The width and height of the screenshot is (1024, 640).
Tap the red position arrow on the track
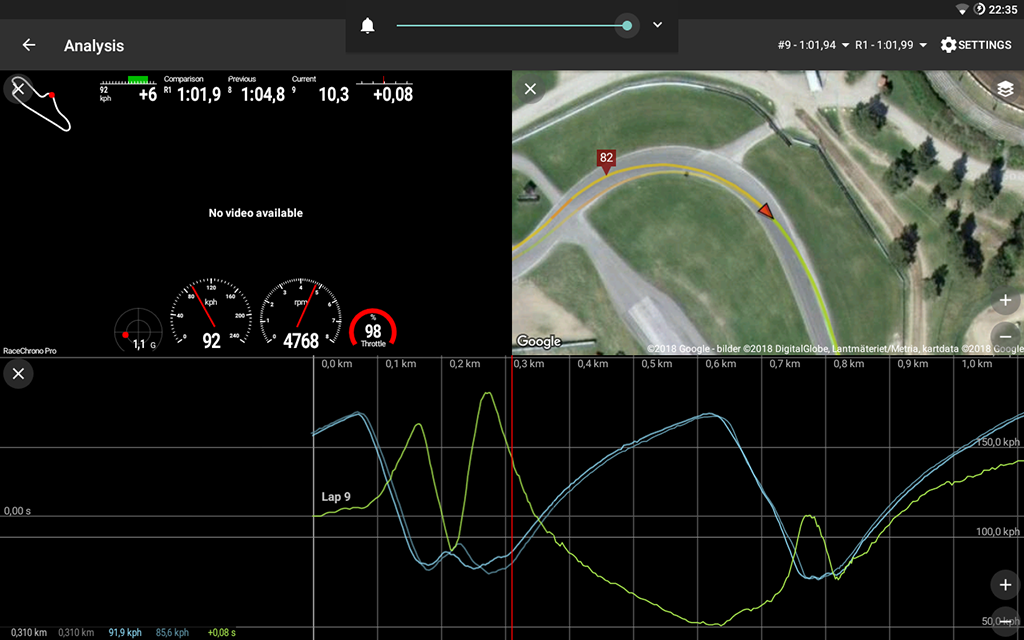765,210
